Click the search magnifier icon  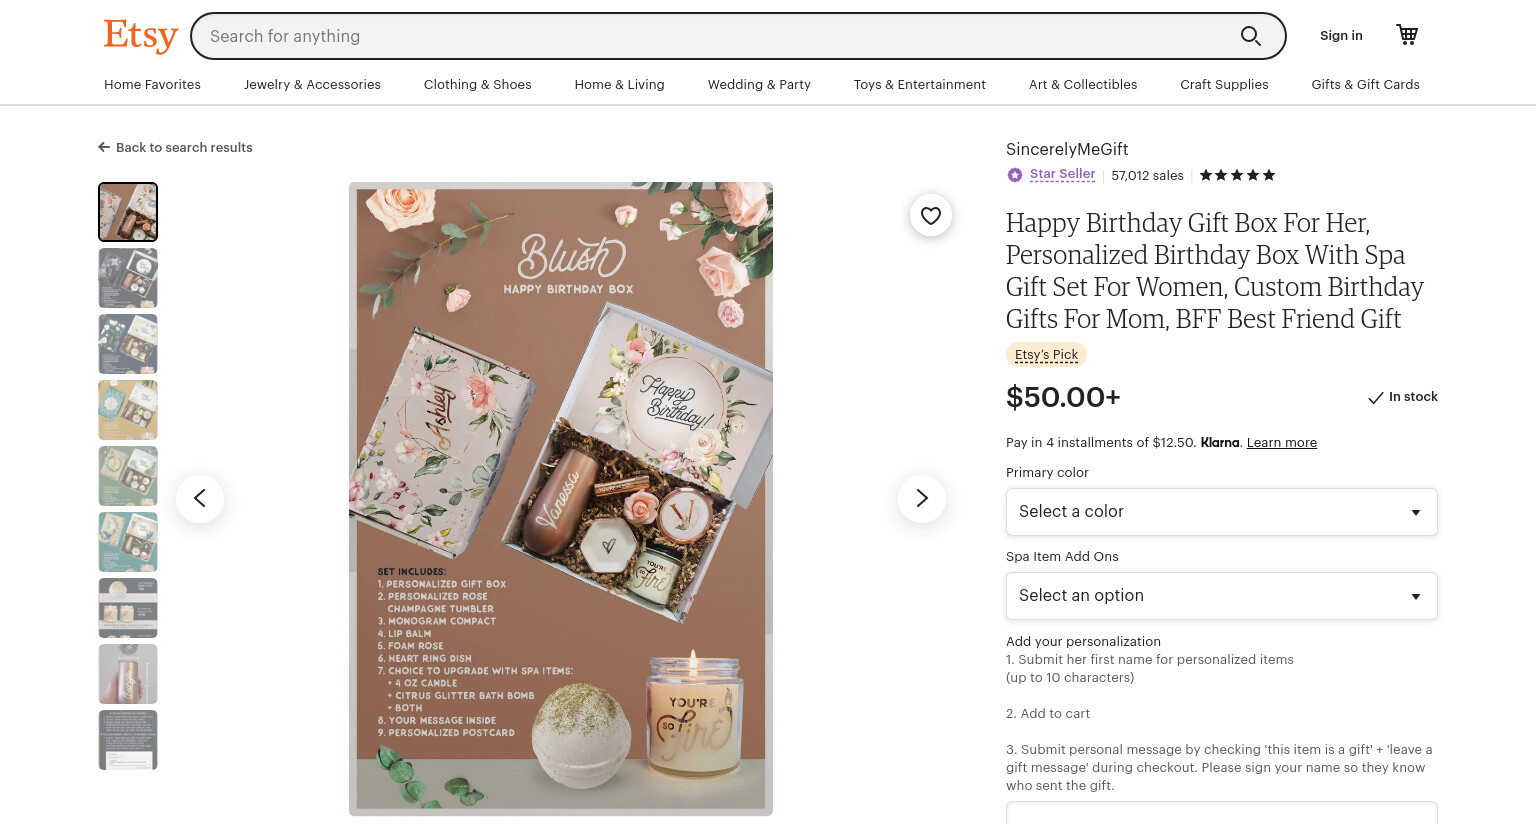(x=1250, y=36)
